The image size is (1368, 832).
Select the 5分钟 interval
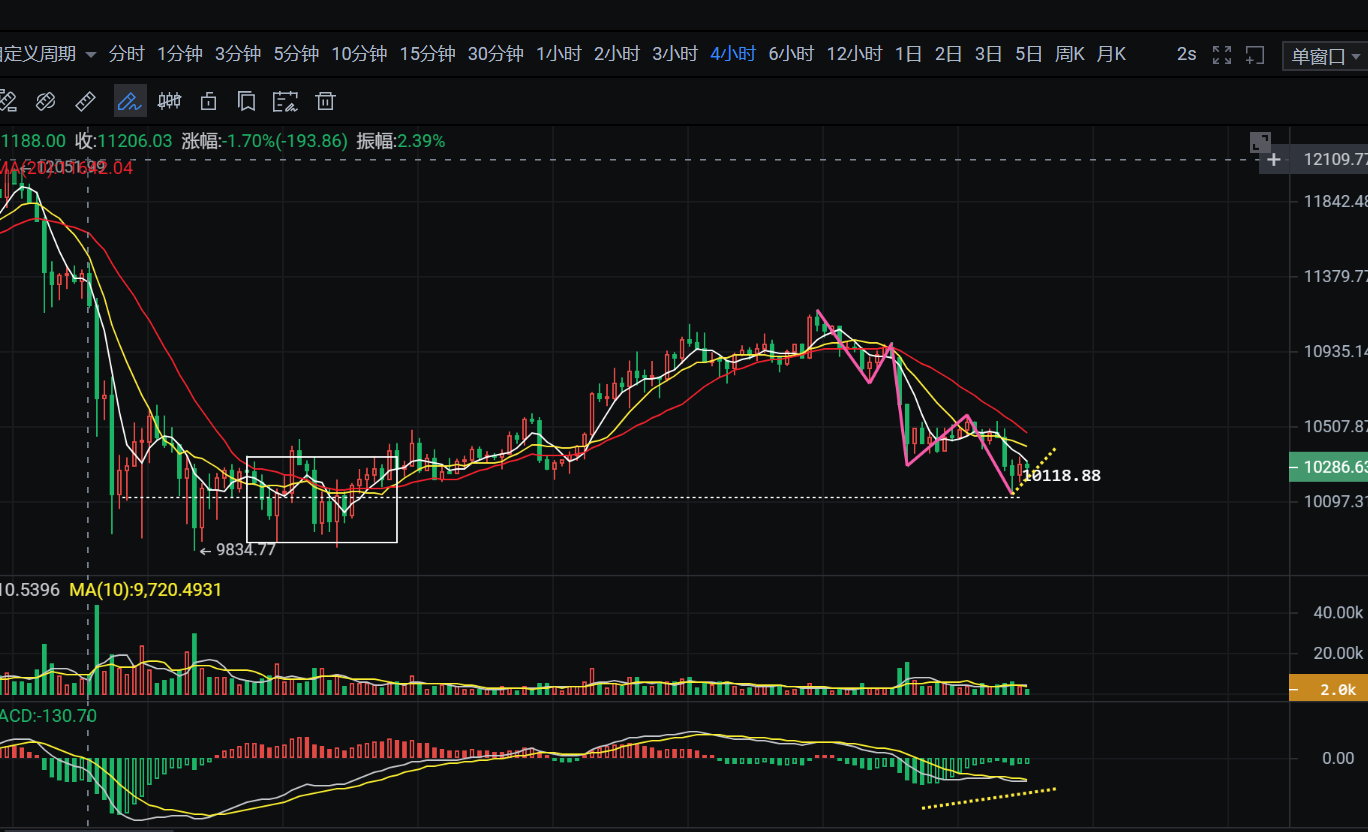point(296,54)
